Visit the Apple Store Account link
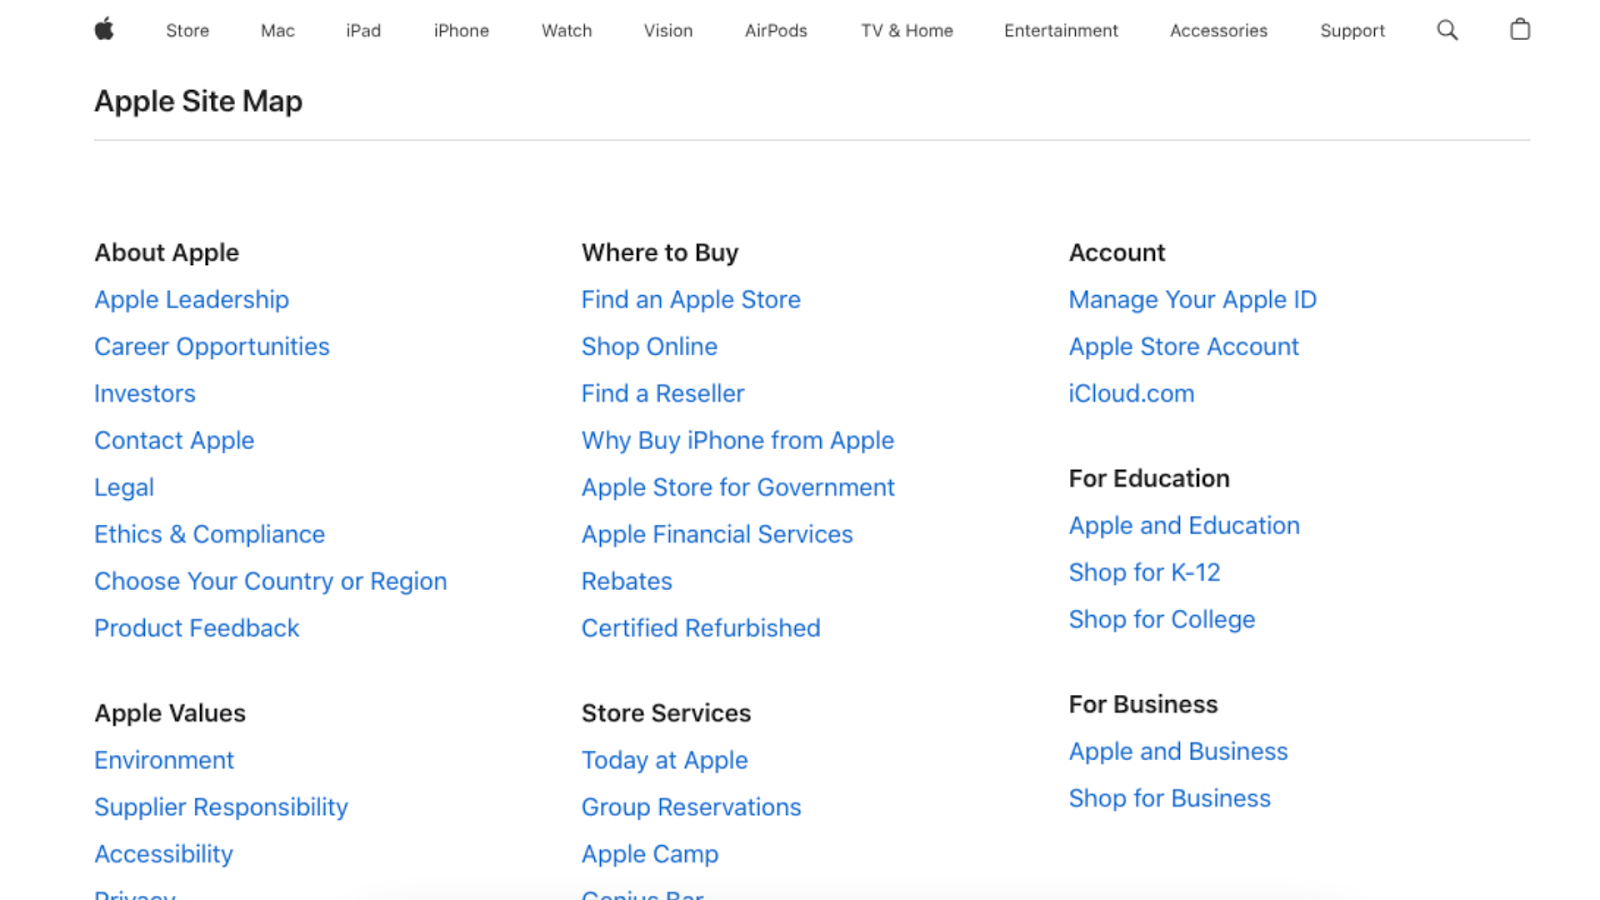The width and height of the screenshot is (1600, 900). (1184, 347)
